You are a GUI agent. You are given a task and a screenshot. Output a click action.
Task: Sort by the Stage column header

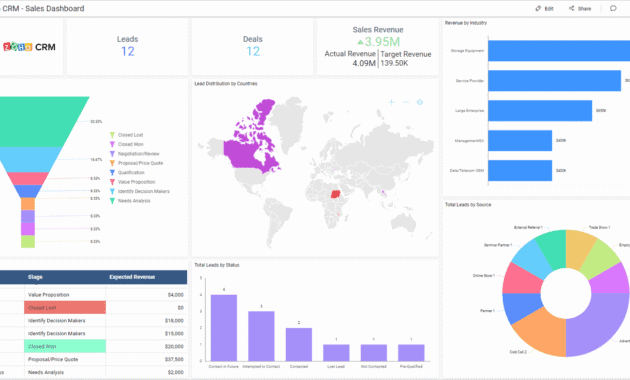point(35,277)
